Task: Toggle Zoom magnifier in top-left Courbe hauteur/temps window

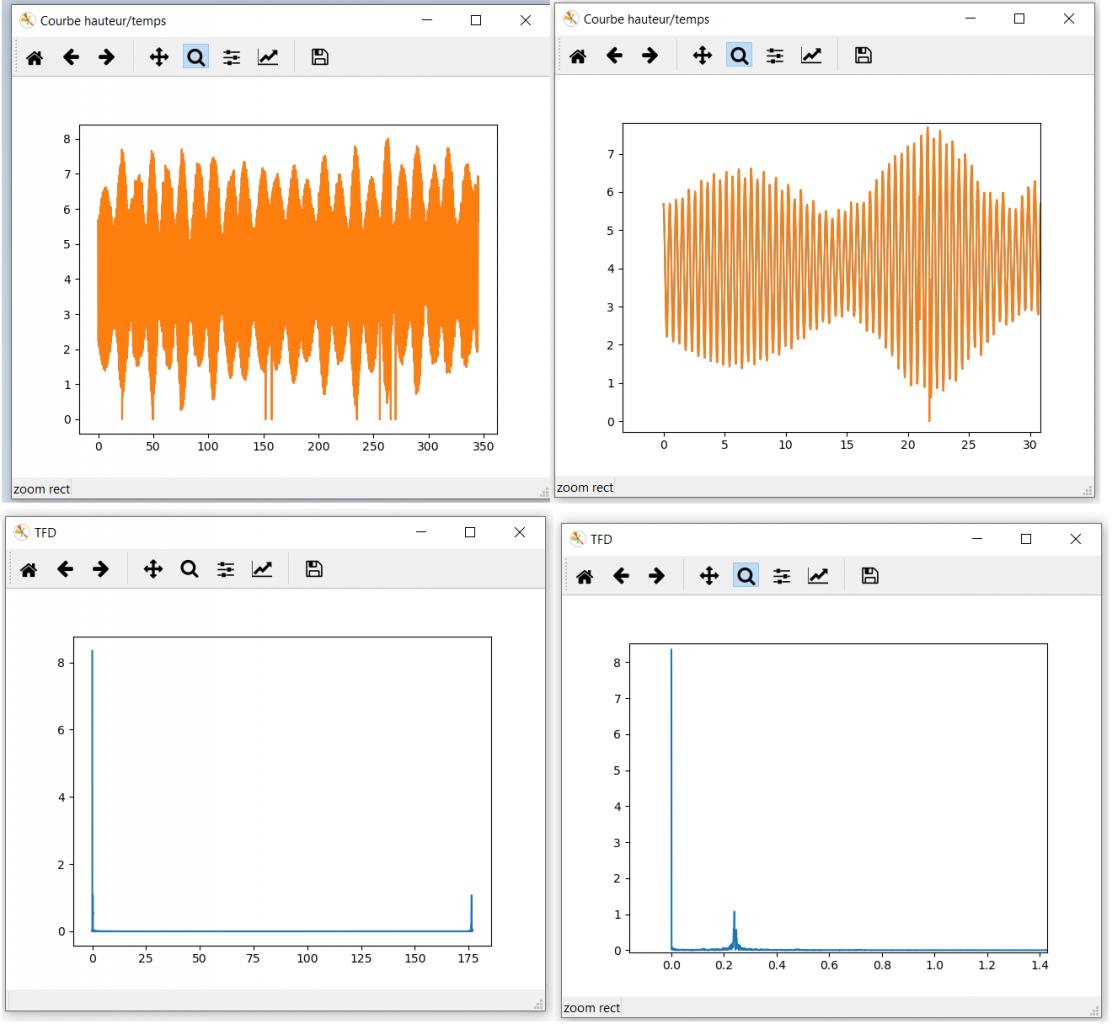Action: pos(196,57)
